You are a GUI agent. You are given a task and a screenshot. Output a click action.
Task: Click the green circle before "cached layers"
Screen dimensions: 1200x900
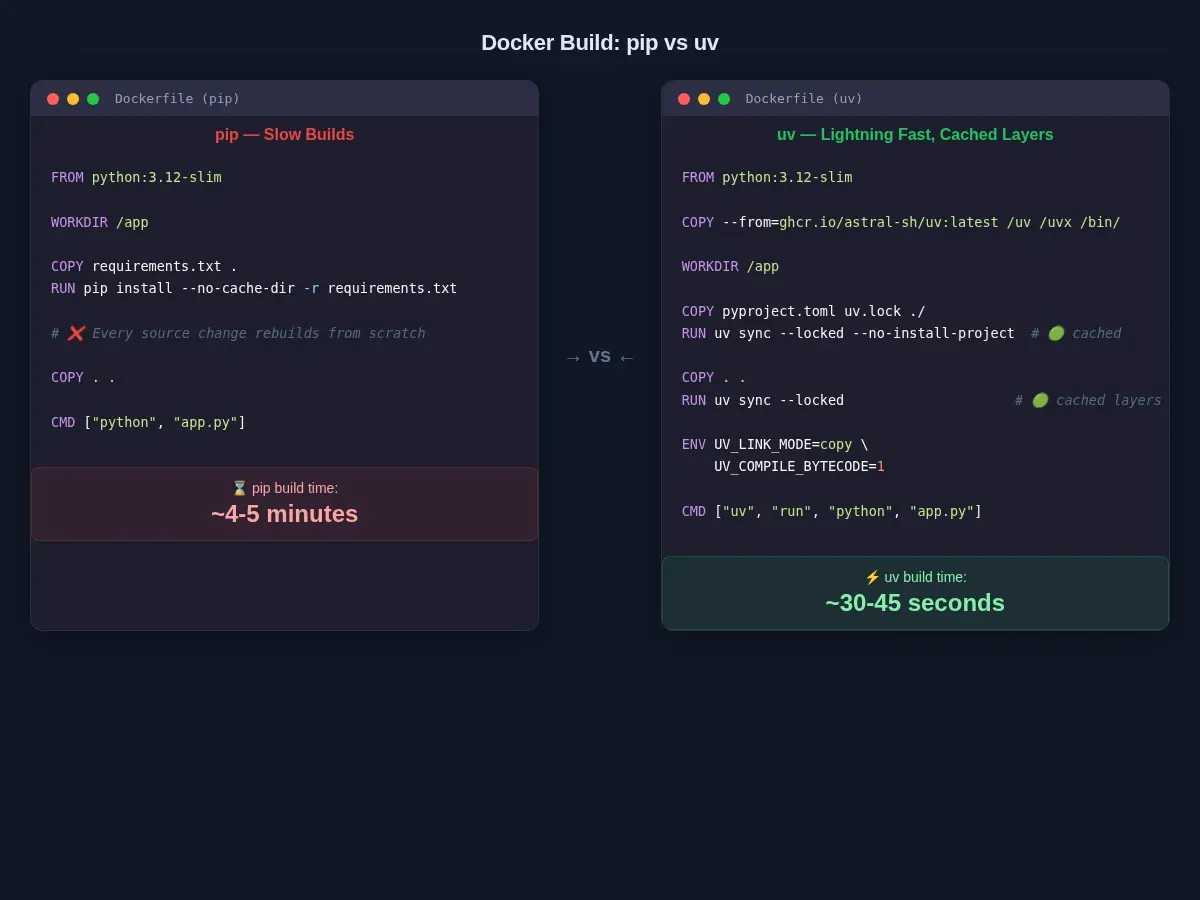point(1040,400)
